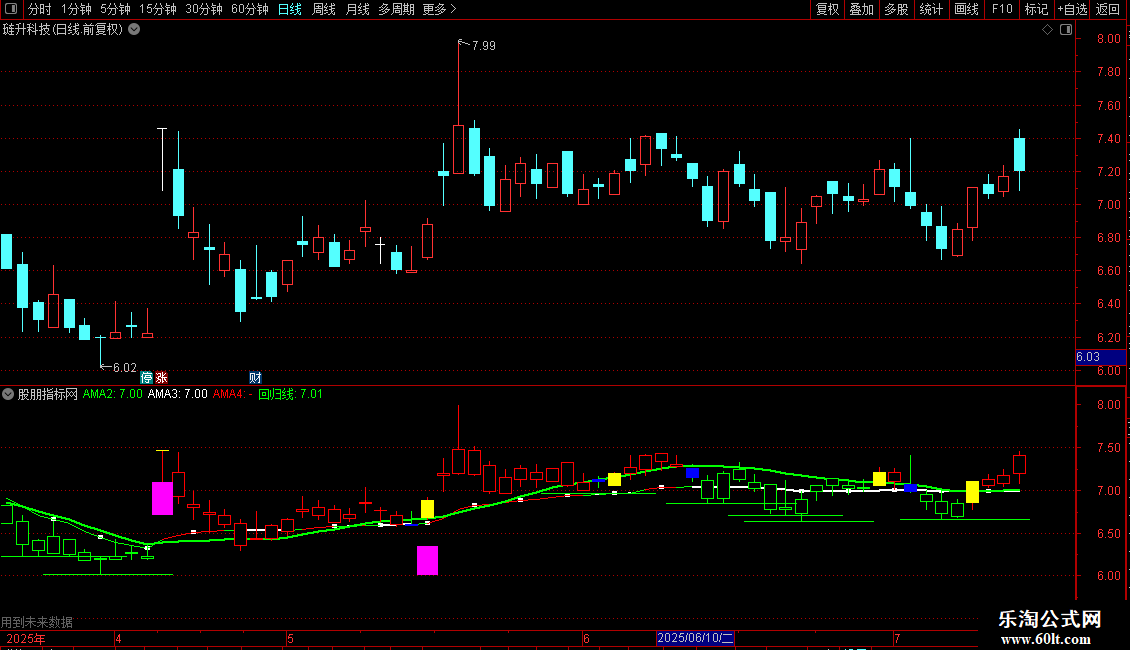Click the 2025年 label on timeline
The image size is (1130, 650).
(x=26, y=638)
